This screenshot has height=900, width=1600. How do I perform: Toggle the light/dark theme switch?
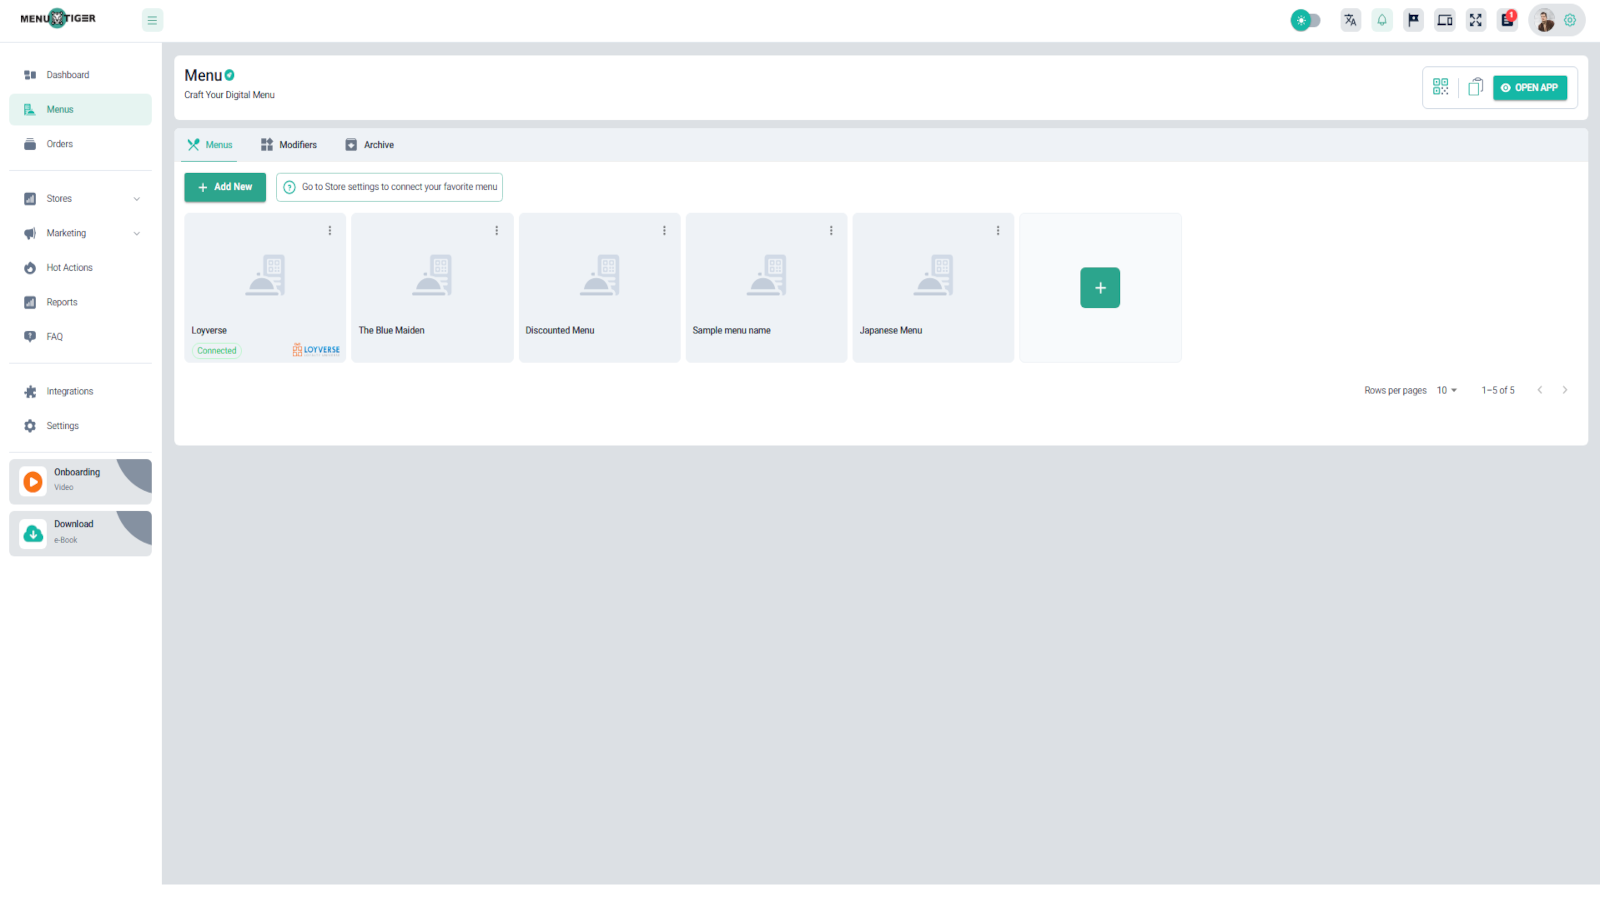[1305, 20]
